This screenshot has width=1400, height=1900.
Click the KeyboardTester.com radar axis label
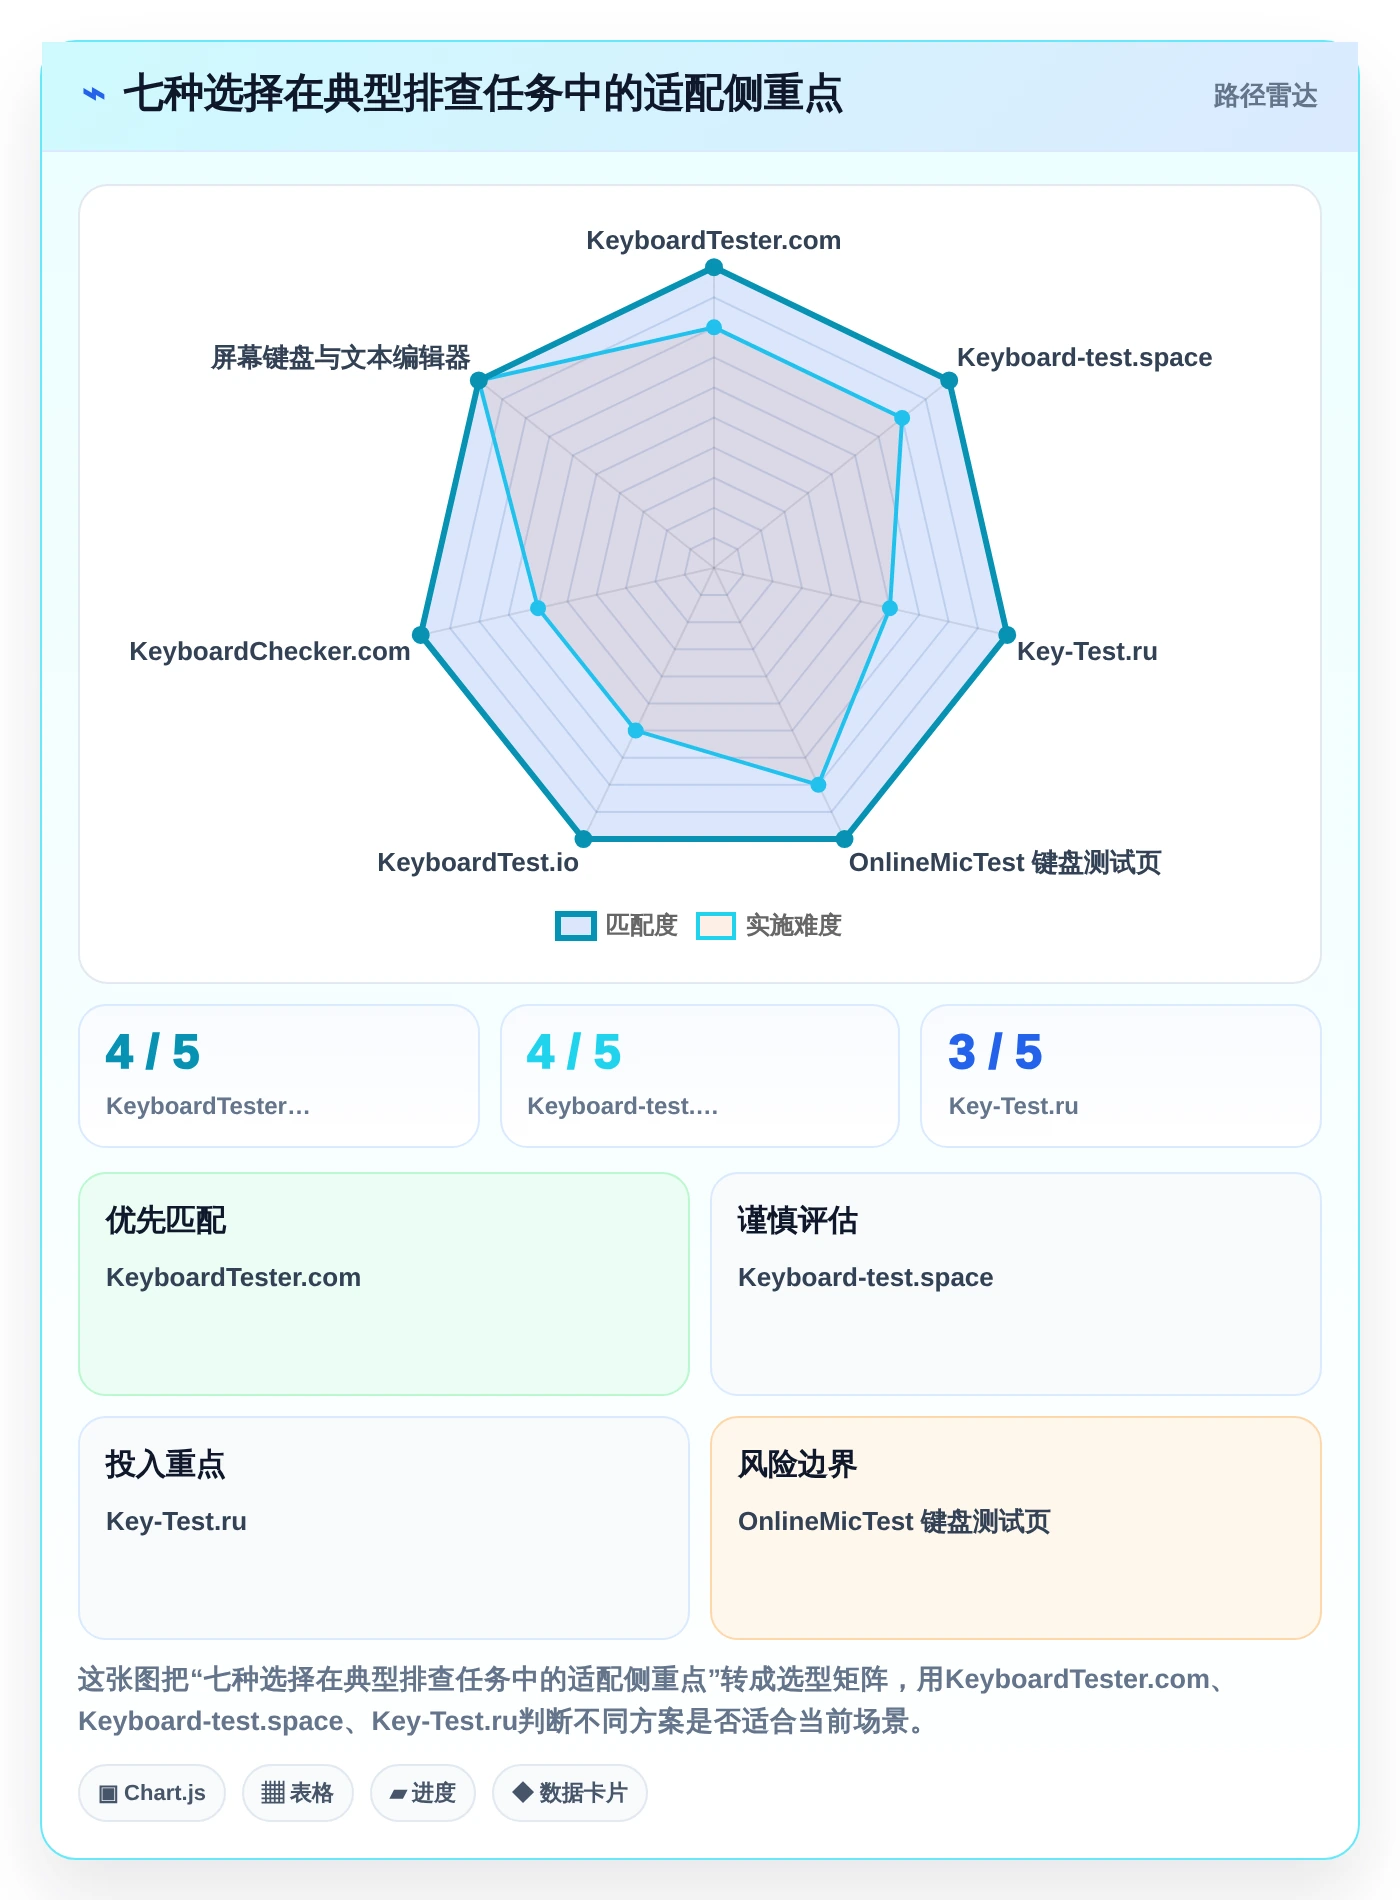click(714, 241)
